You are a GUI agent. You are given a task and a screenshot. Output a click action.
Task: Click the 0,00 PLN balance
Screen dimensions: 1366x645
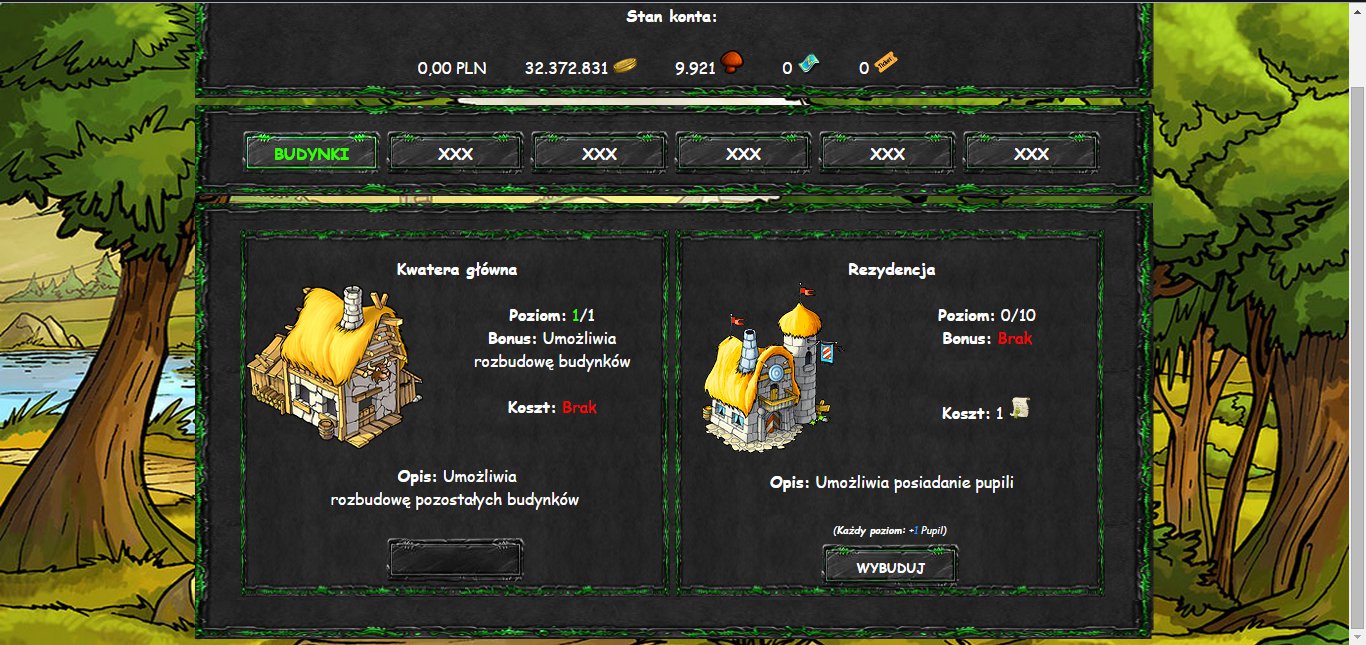tap(452, 68)
